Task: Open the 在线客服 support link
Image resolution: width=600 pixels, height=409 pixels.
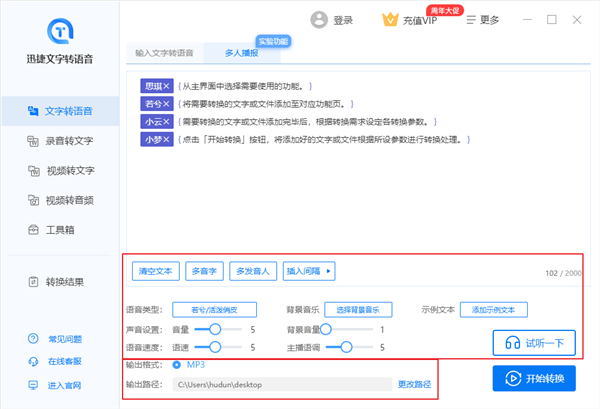Action: [65, 362]
